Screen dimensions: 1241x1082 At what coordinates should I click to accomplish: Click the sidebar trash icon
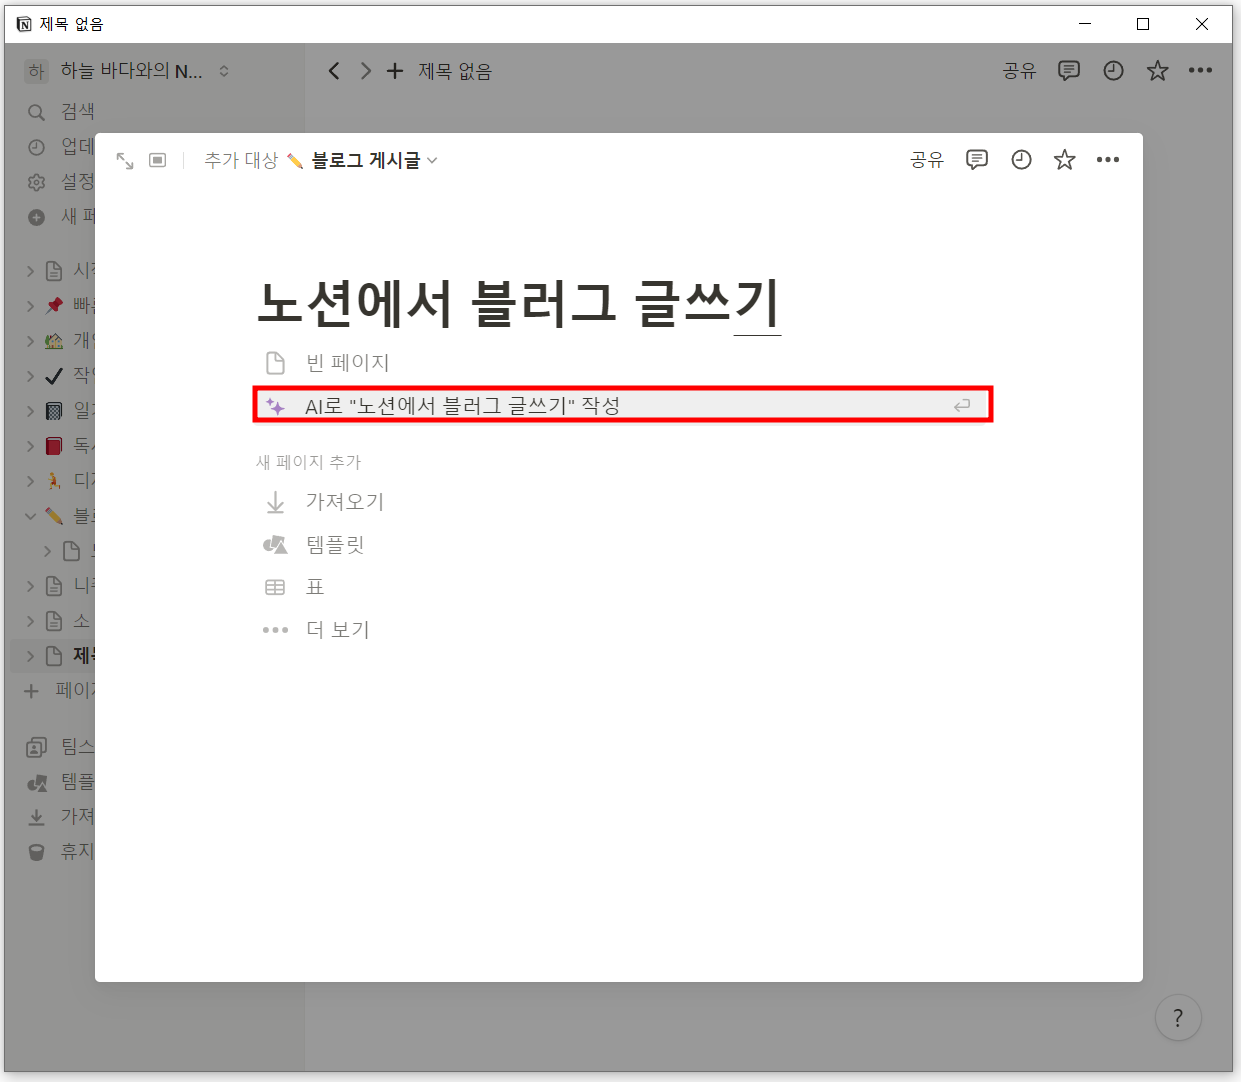(37, 852)
